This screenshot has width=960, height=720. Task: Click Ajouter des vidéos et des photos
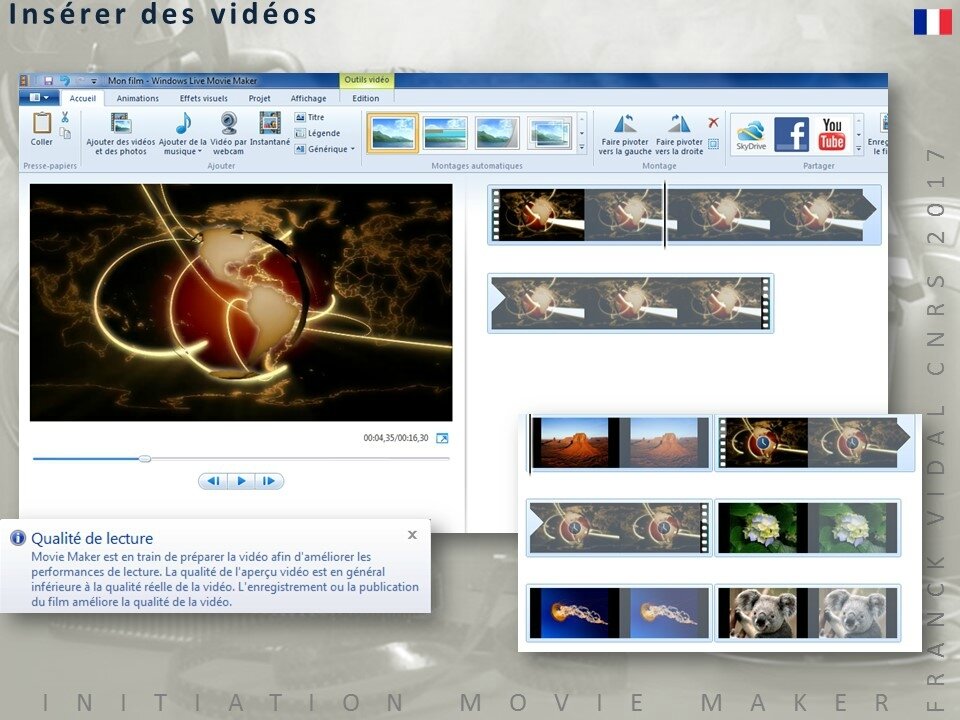(121, 133)
